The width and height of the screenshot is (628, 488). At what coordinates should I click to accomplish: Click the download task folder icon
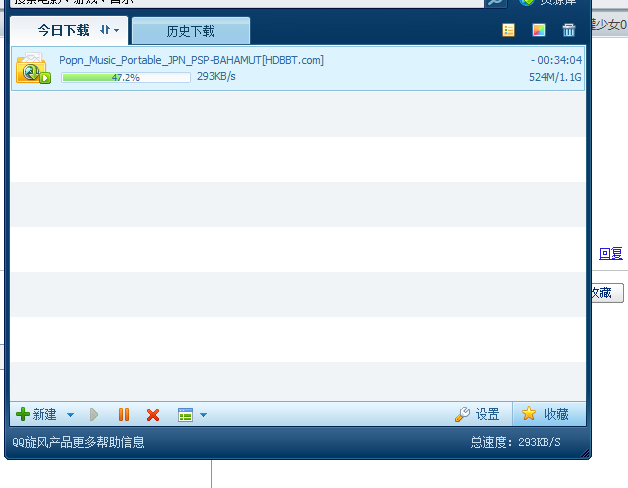click(x=33, y=68)
